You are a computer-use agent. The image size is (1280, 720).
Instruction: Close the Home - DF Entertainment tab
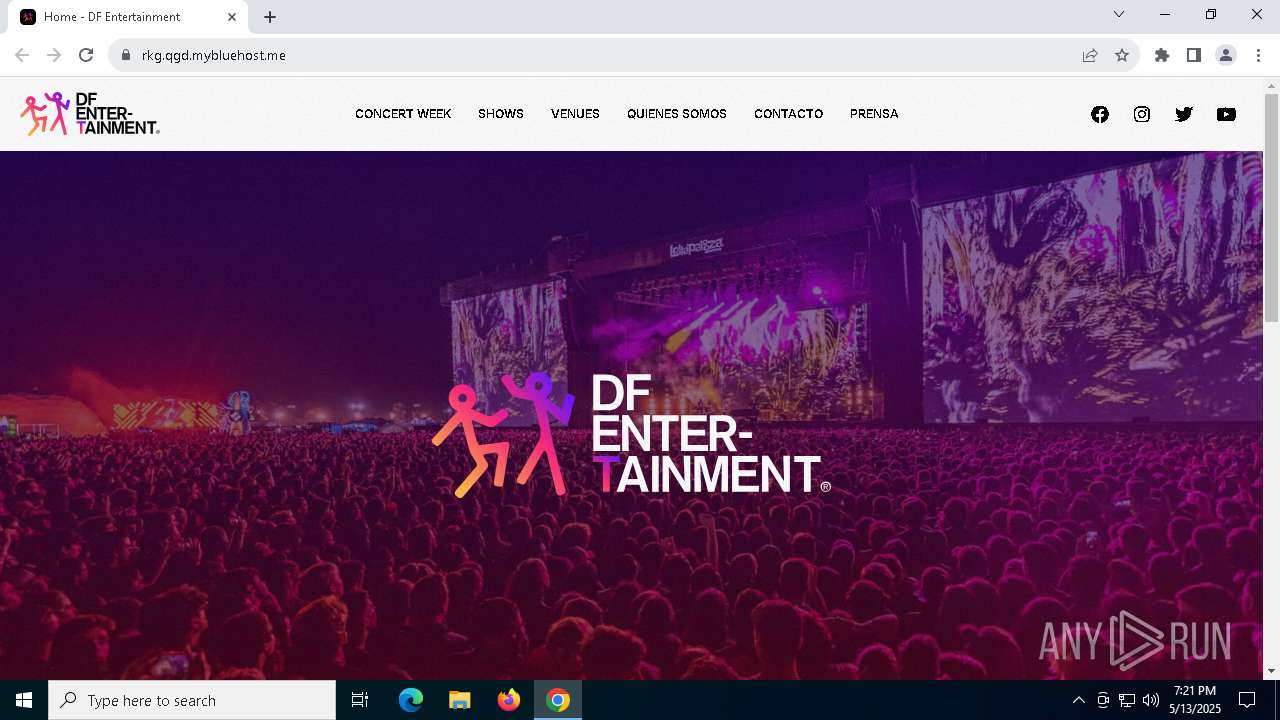point(232,17)
